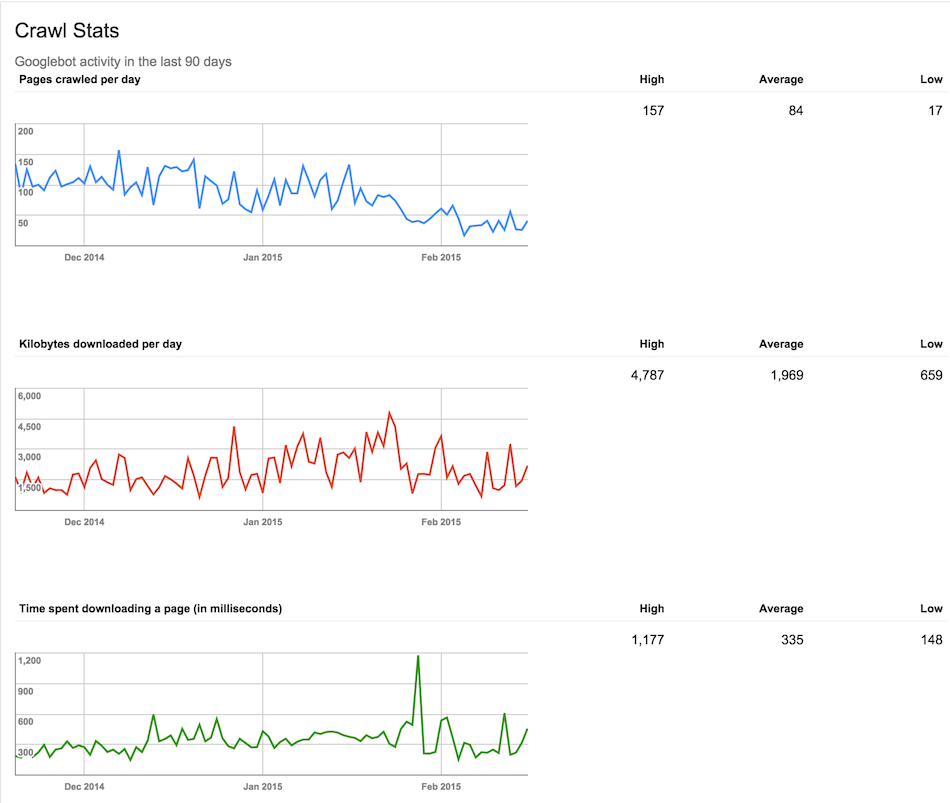Click the Feb 2015 label under blue chart
This screenshot has width=950, height=803.
click(441, 258)
